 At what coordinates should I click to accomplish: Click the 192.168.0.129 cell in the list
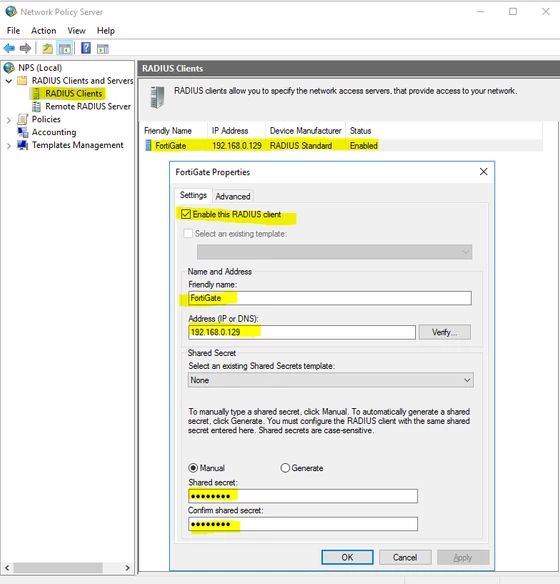click(237, 146)
